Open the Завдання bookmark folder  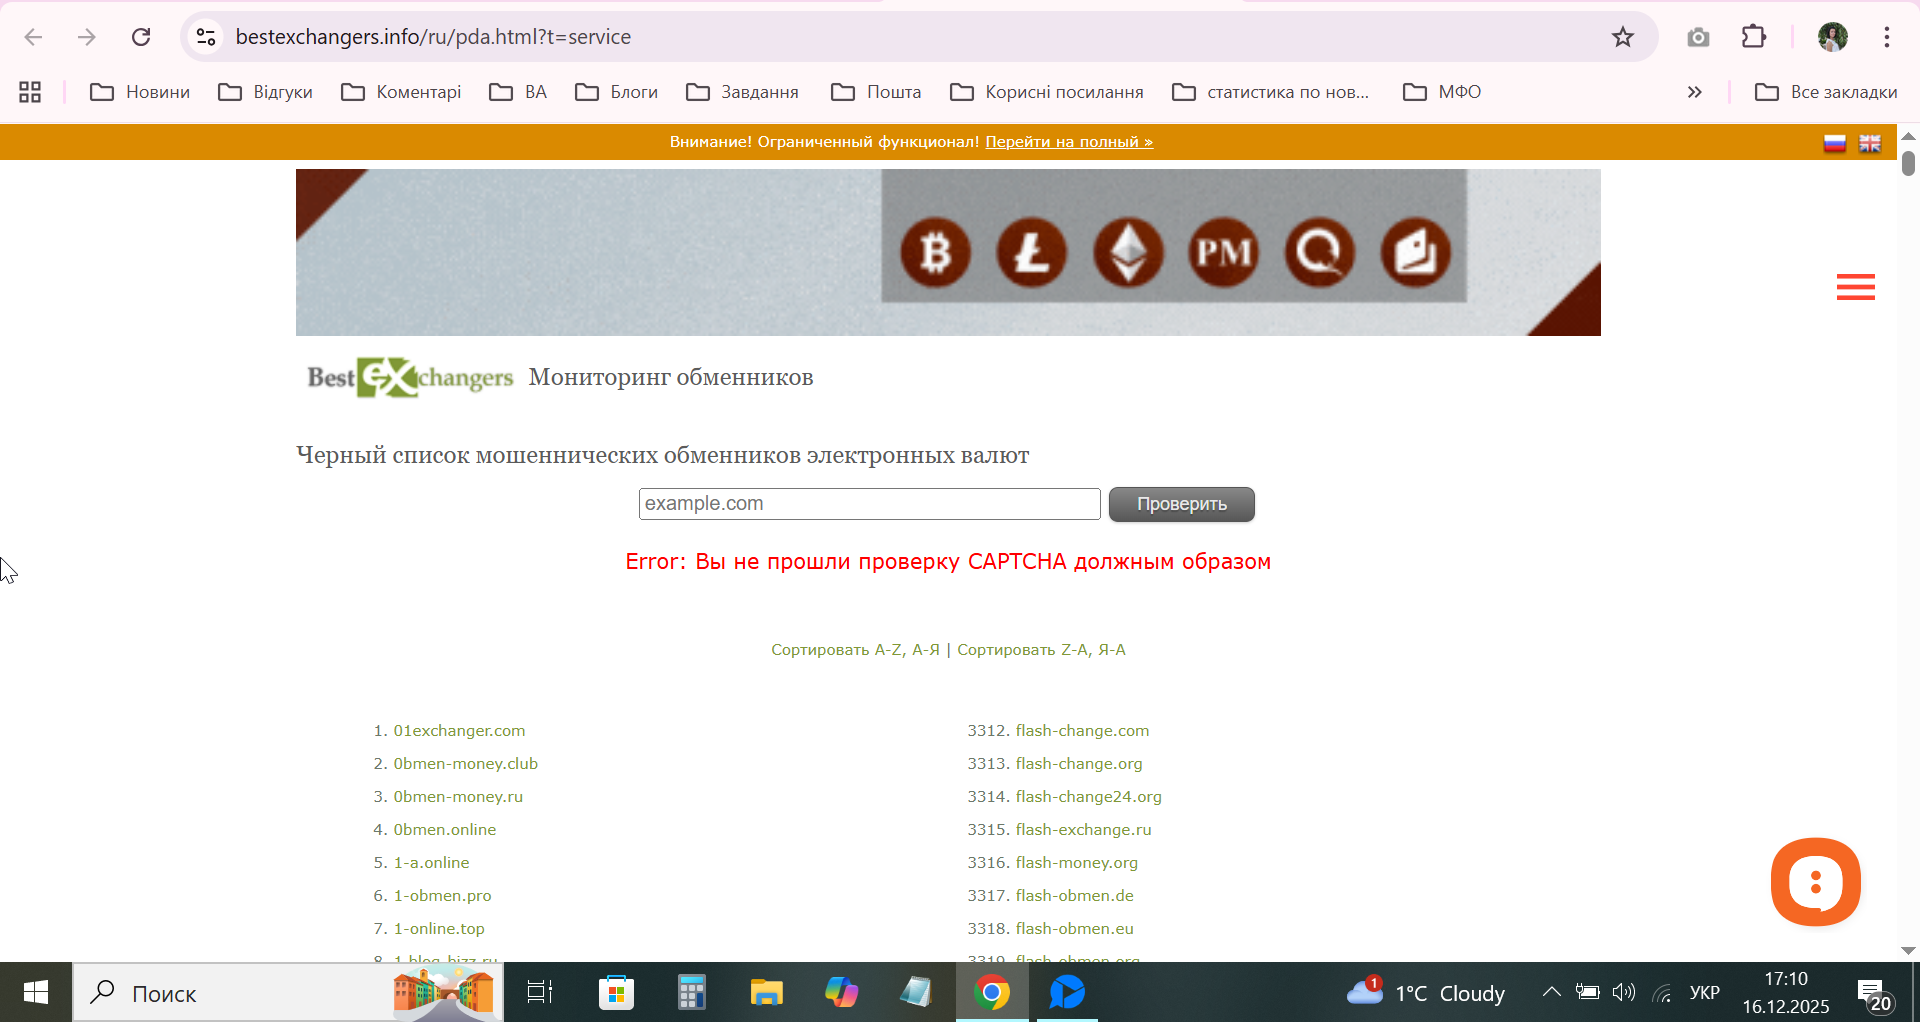tap(742, 92)
